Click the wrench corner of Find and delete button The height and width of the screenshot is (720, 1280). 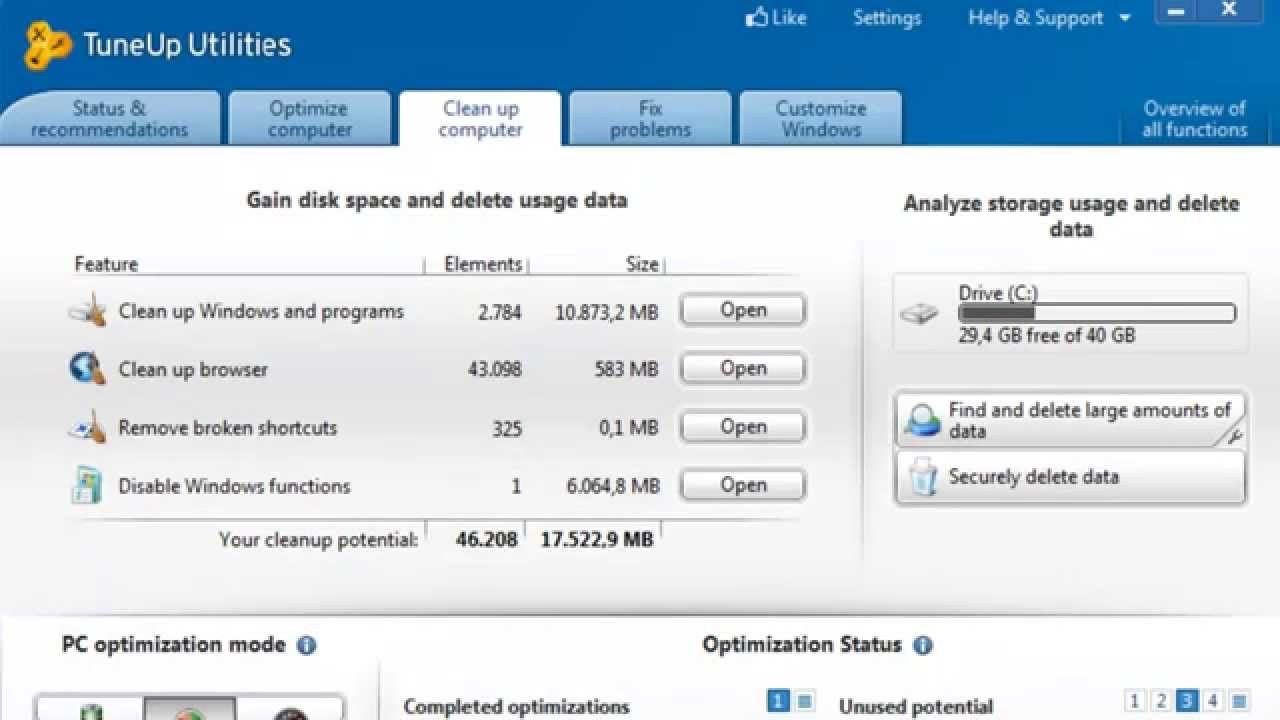[1234, 436]
